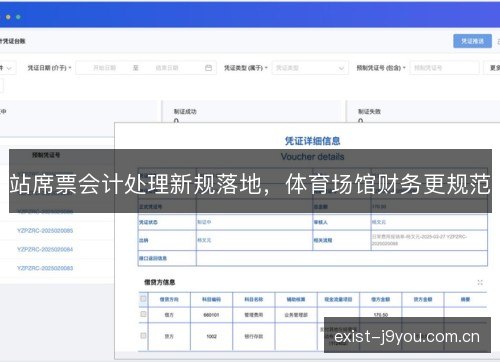The width and height of the screenshot is (500, 362).
Task: Click the 结束日期 end date field
Action: click(x=167, y=68)
